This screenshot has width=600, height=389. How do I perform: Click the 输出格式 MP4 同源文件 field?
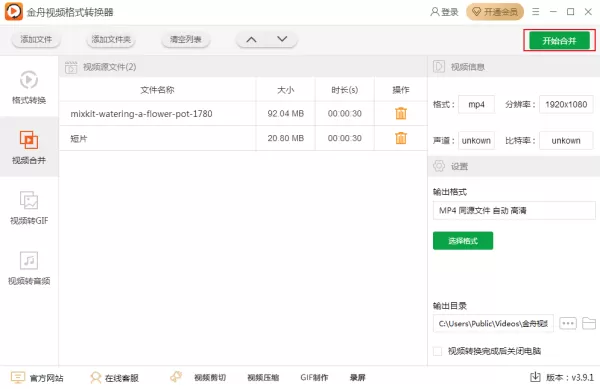[x=514, y=210]
